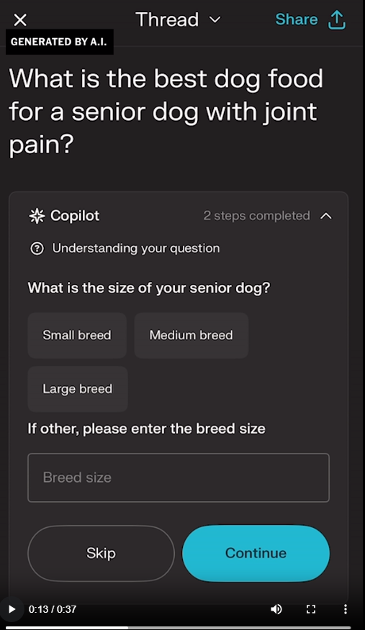Select the Small breed option
The width and height of the screenshot is (366, 630).
77,335
